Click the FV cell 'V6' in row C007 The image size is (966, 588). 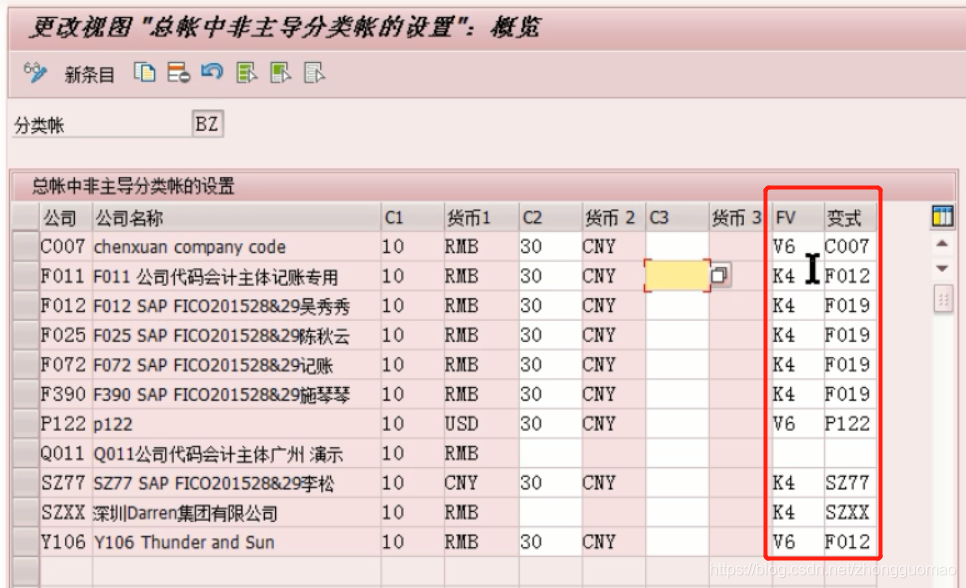point(798,247)
